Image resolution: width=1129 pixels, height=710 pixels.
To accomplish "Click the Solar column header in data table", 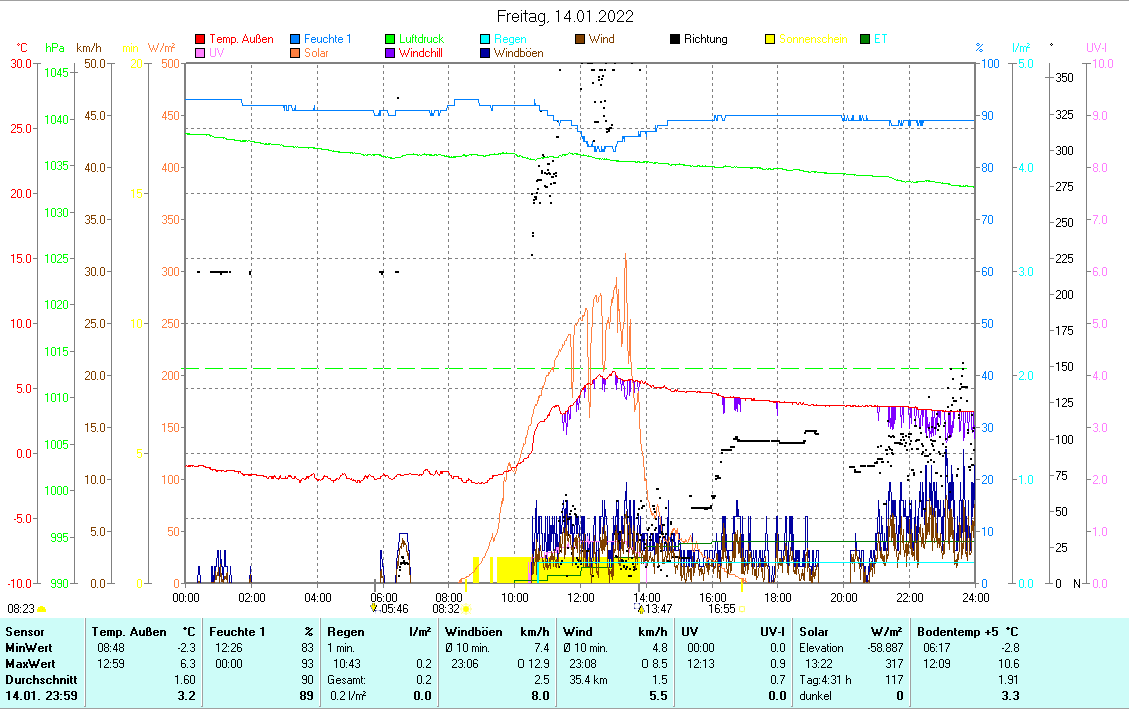I will (x=815, y=632).
